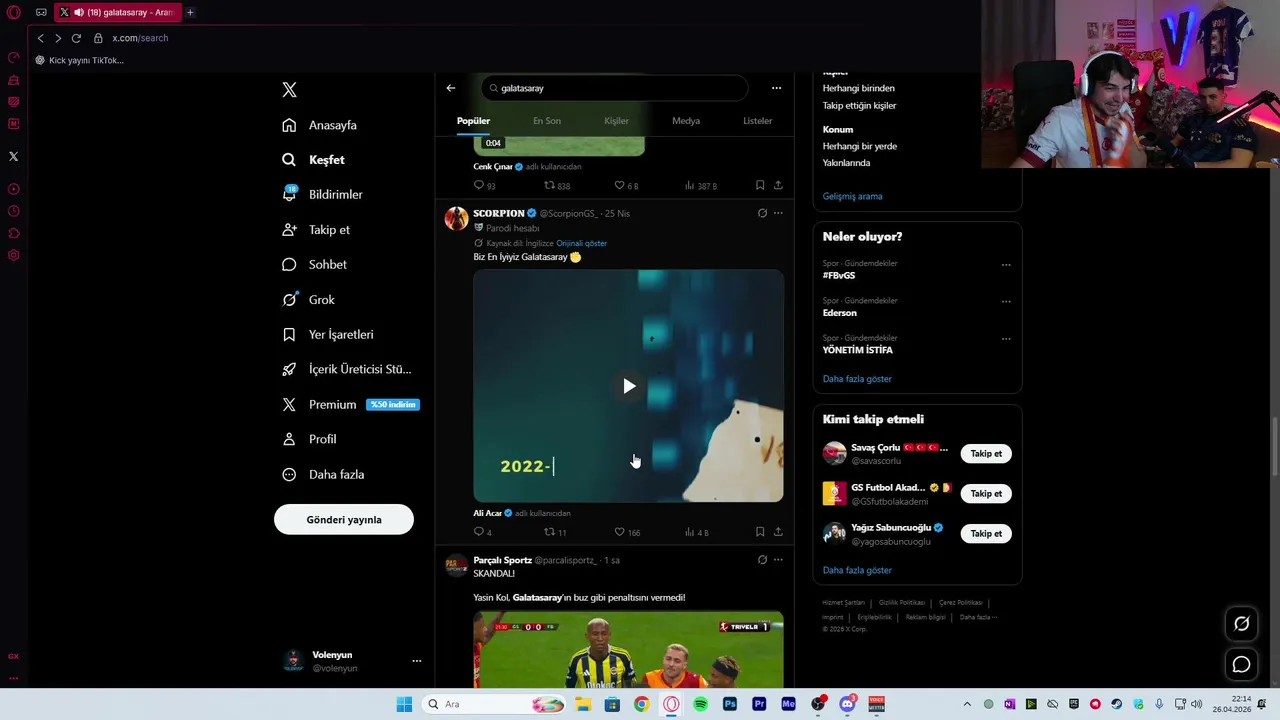This screenshot has width=1280, height=720.
Task: Open more options for Ederson trend
Action: [1006, 301]
